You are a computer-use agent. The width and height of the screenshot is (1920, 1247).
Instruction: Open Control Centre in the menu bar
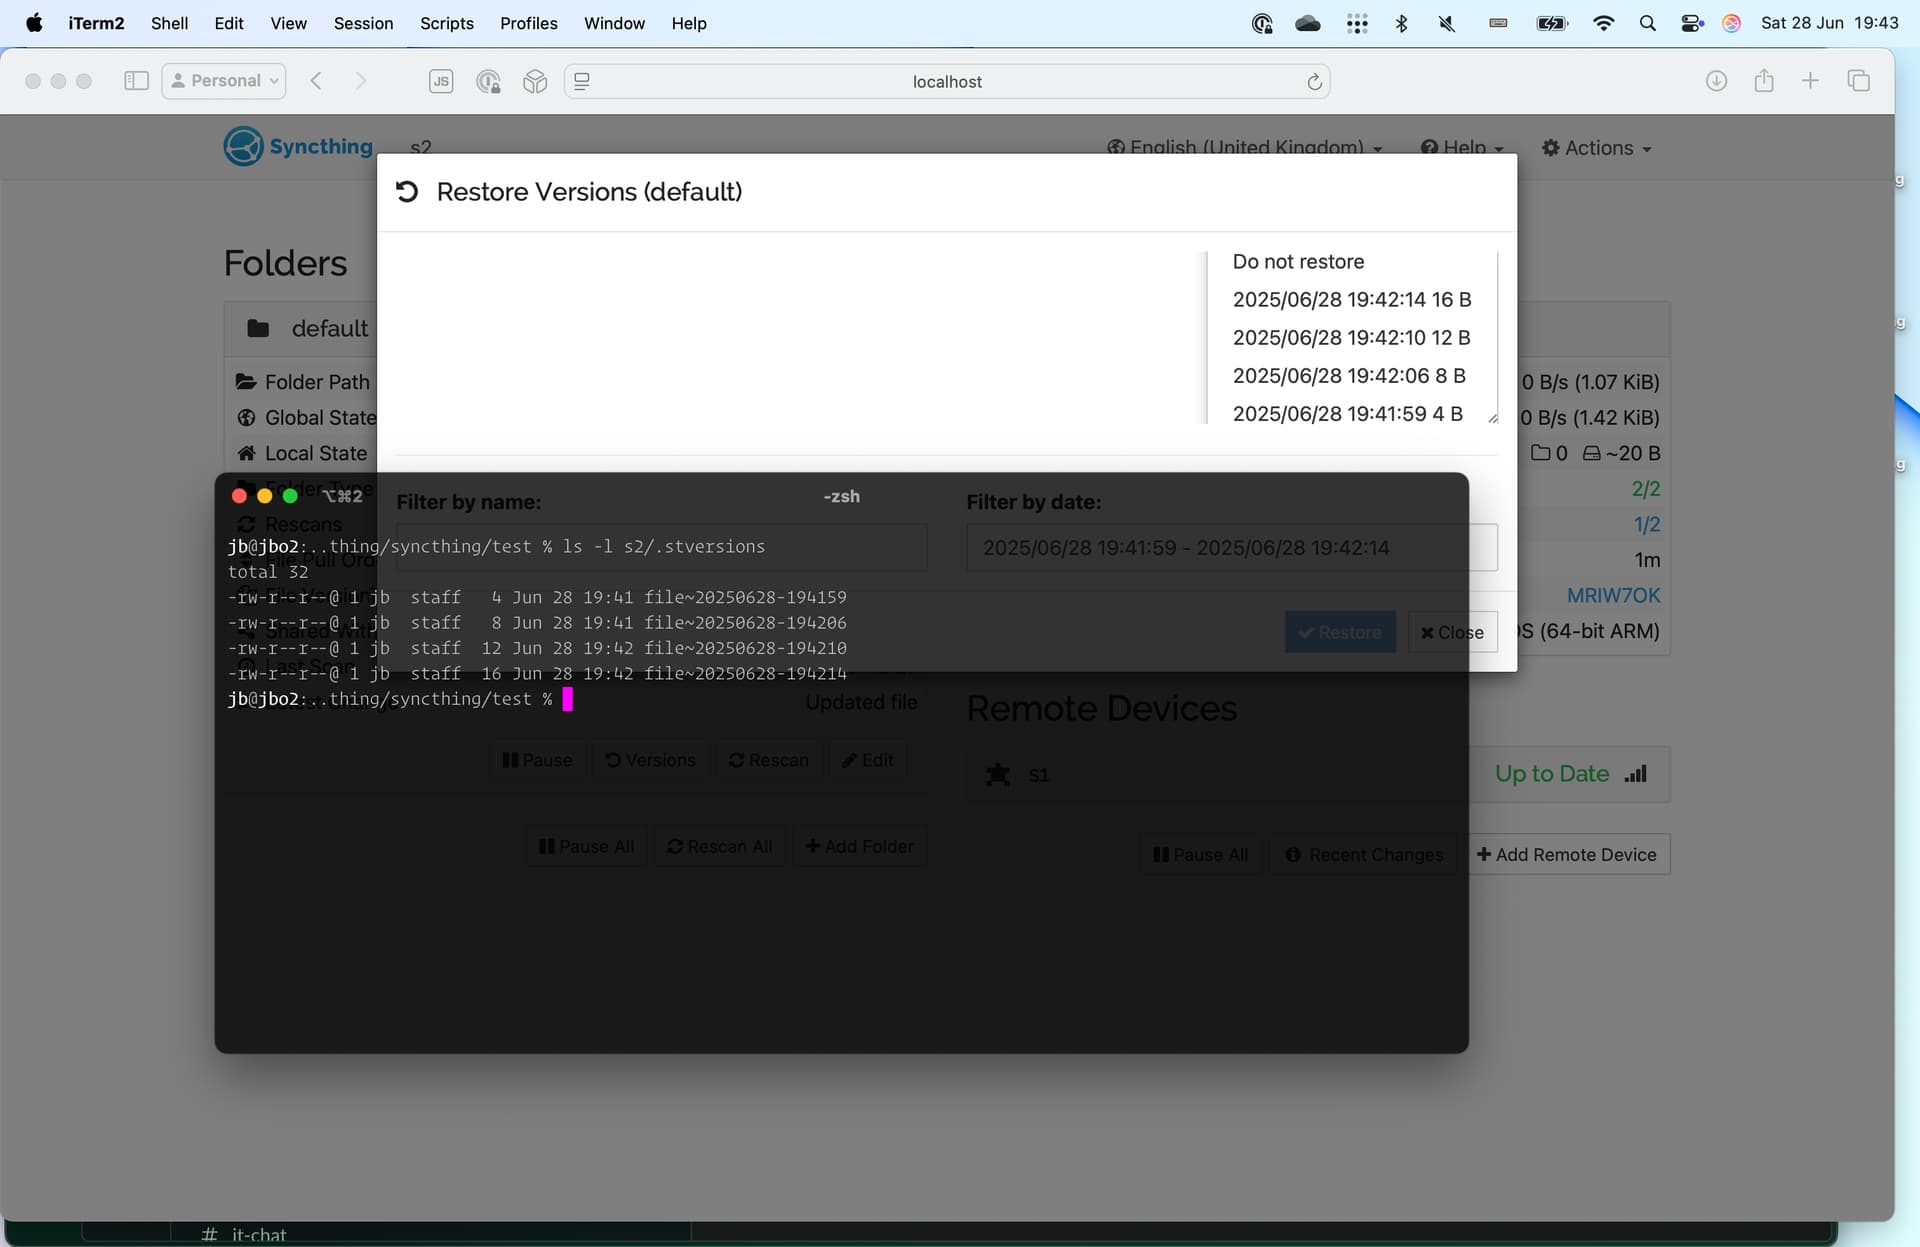[1692, 23]
